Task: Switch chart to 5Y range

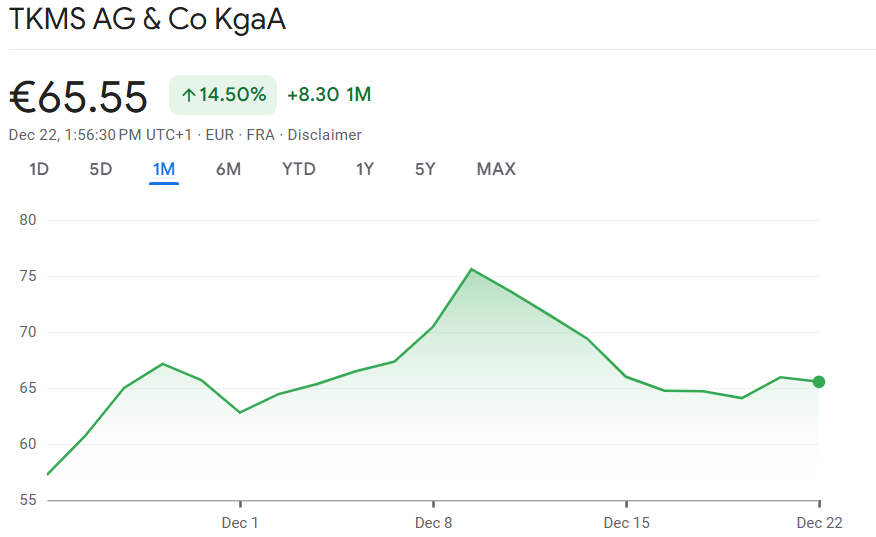Action: point(425,169)
